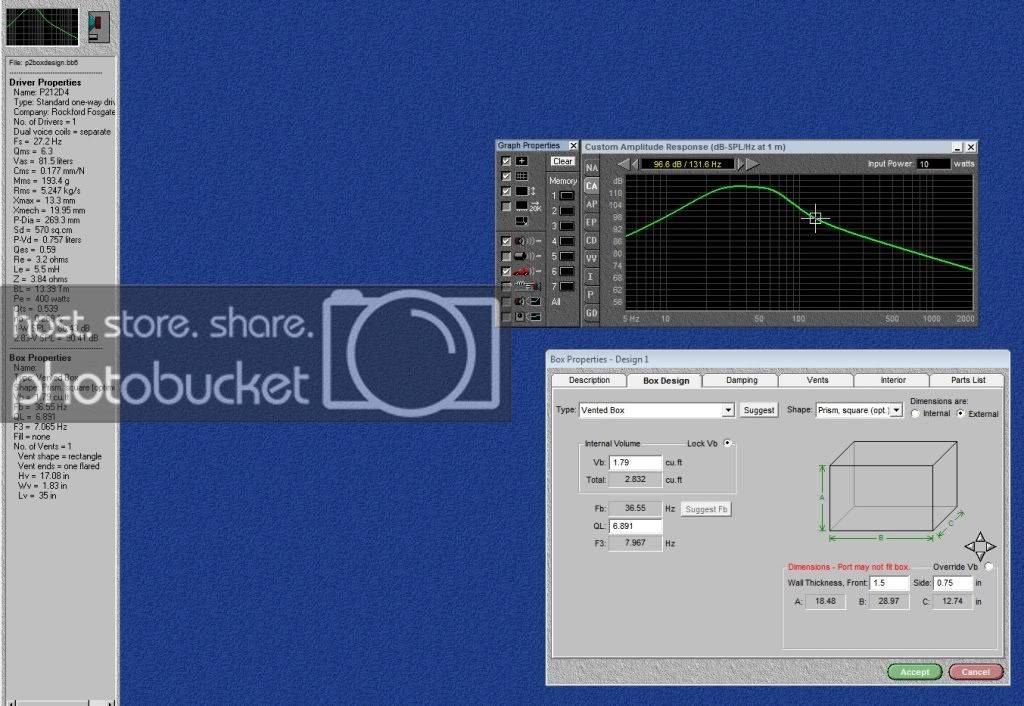Image resolution: width=1024 pixels, height=706 pixels.
Task: Toggle the grid display checkbox
Action: pyautogui.click(x=506, y=176)
